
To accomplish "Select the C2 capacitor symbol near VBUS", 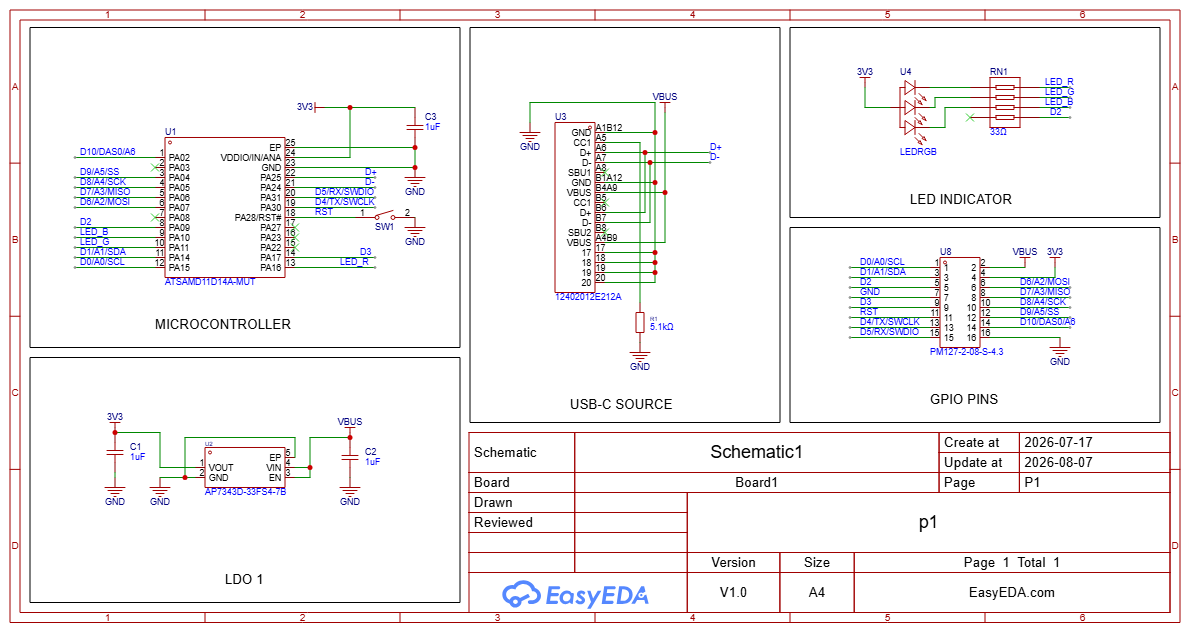I will (350, 456).
